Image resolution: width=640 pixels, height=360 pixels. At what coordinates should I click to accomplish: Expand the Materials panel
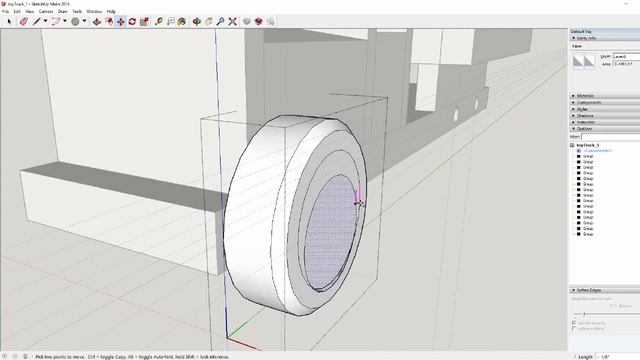click(573, 96)
